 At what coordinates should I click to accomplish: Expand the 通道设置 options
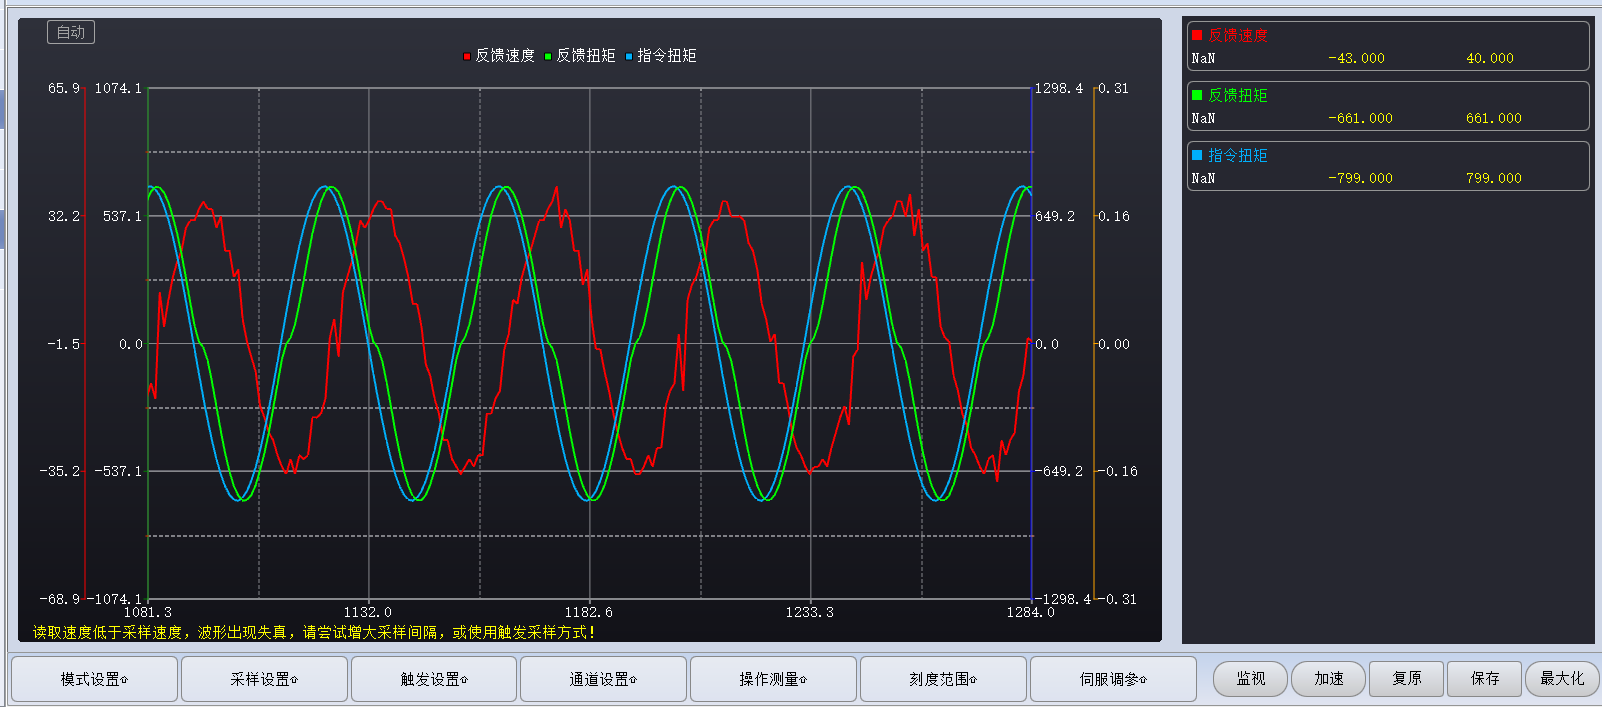click(603, 679)
